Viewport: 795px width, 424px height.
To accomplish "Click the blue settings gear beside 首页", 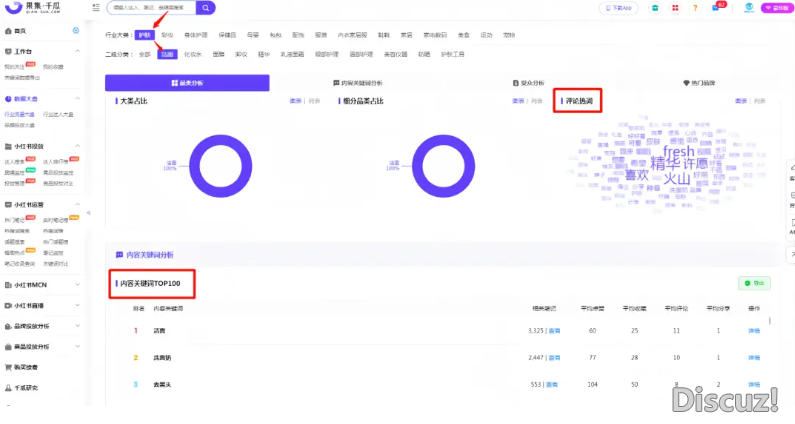I will click(x=76, y=30).
